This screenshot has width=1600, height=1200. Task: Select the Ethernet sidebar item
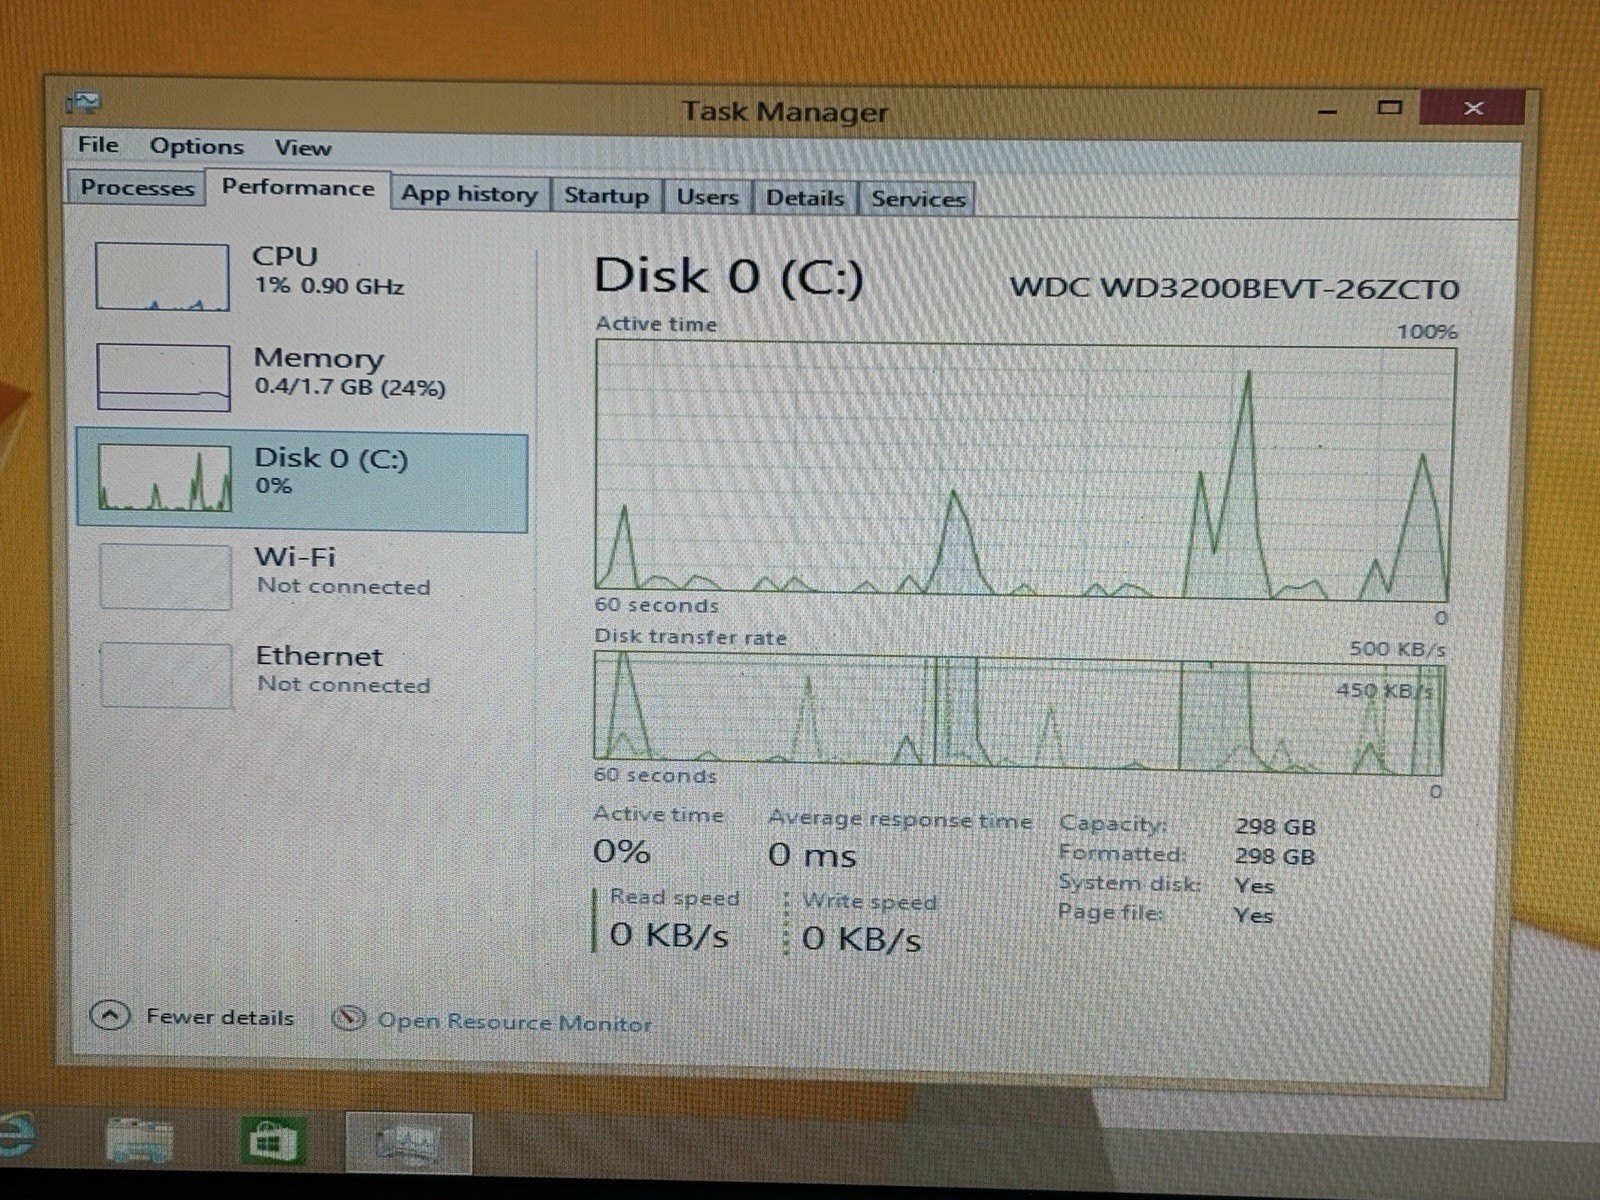[x=302, y=674]
